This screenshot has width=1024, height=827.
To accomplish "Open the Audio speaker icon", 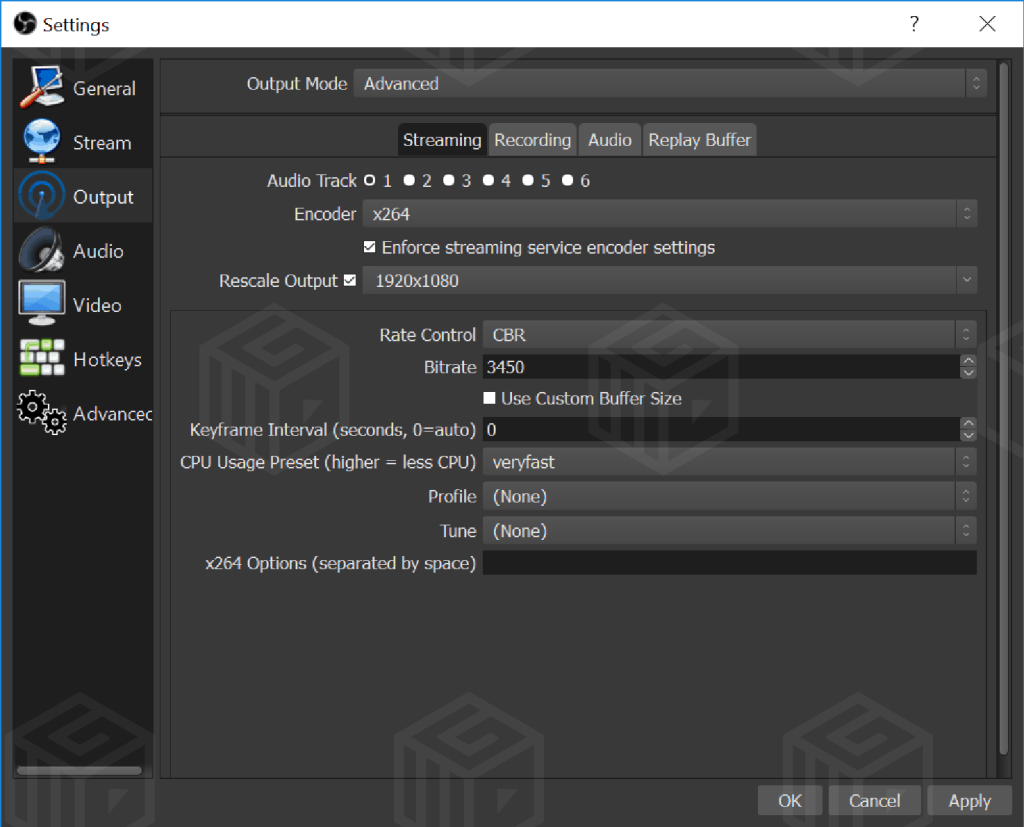I will [42, 250].
